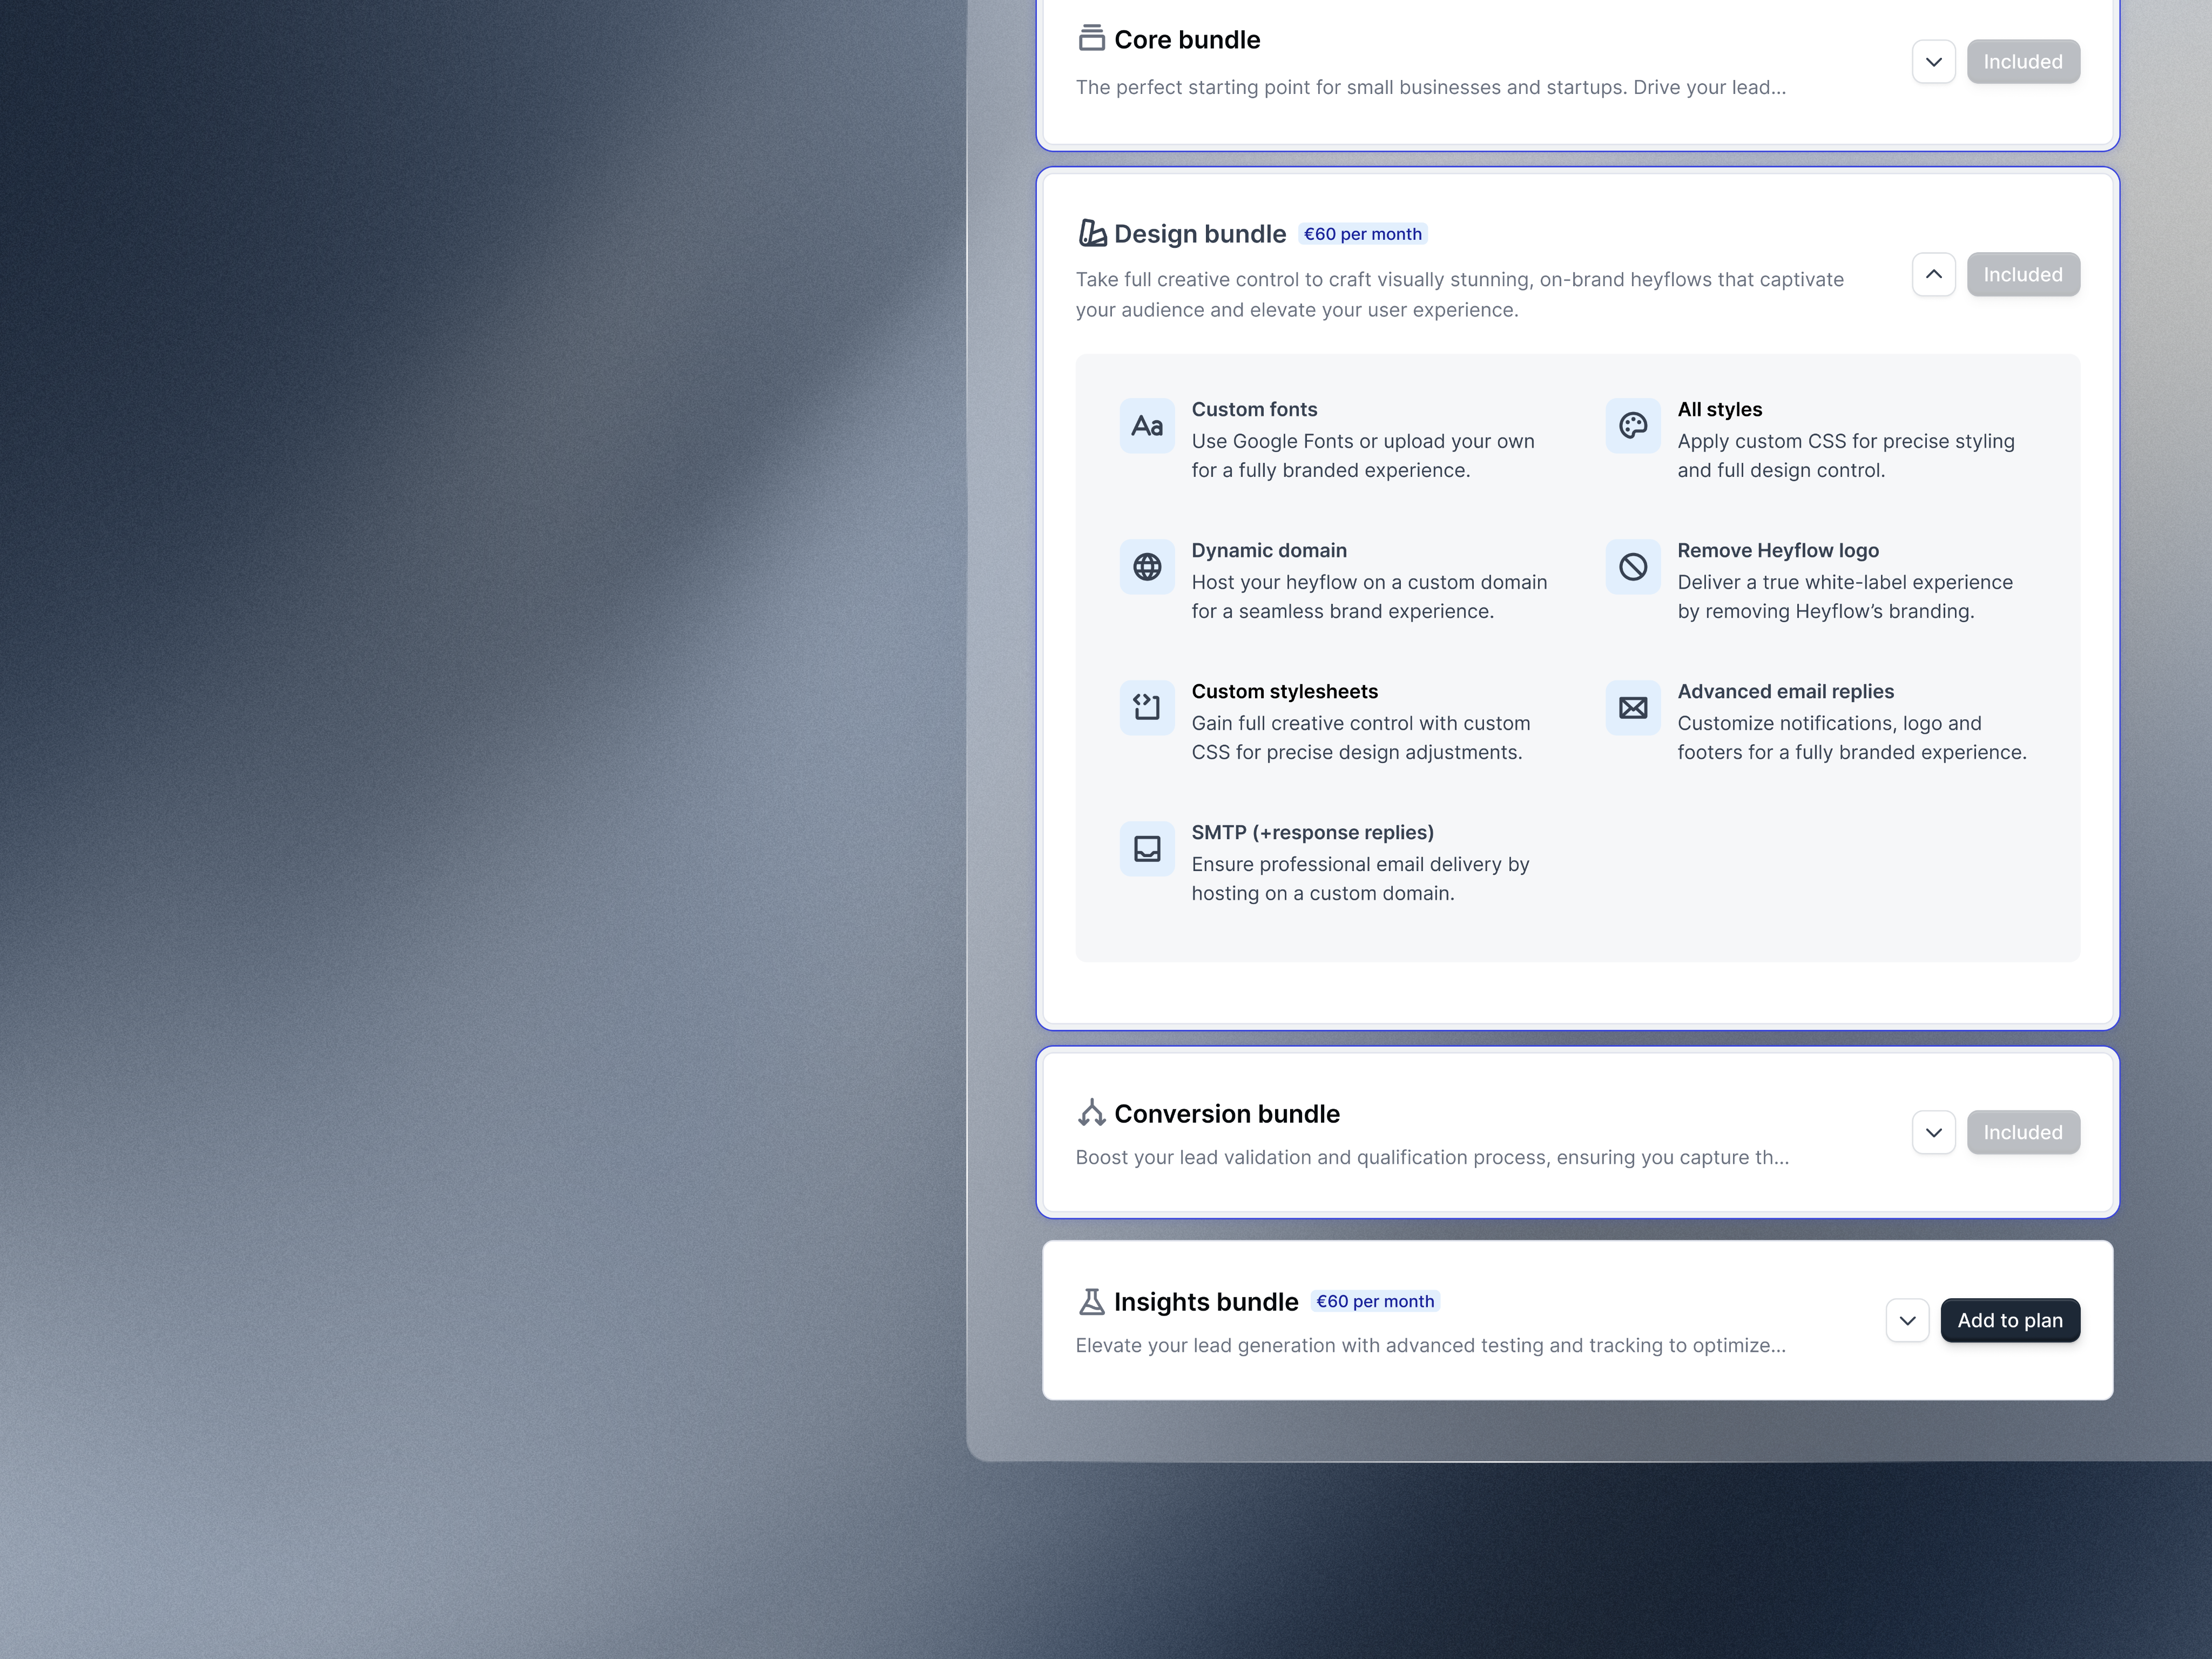Click the Conversion bundle merge icon
The width and height of the screenshot is (2212, 1659).
click(1091, 1113)
